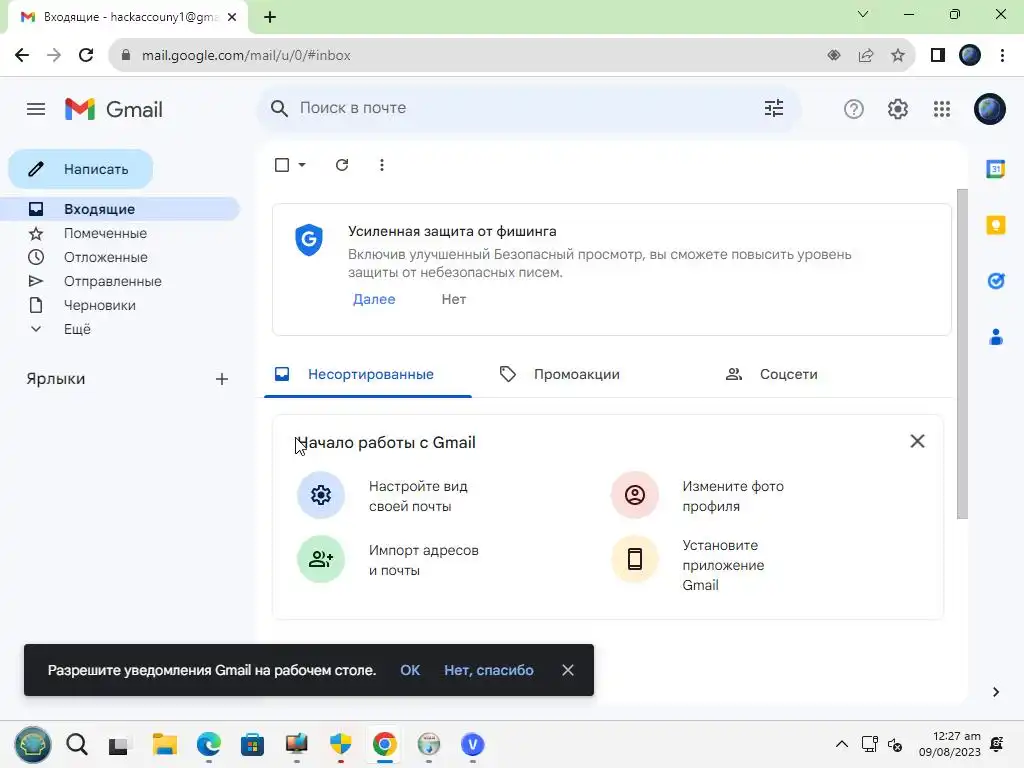Reload the browser page
The image size is (1024, 768).
86,55
